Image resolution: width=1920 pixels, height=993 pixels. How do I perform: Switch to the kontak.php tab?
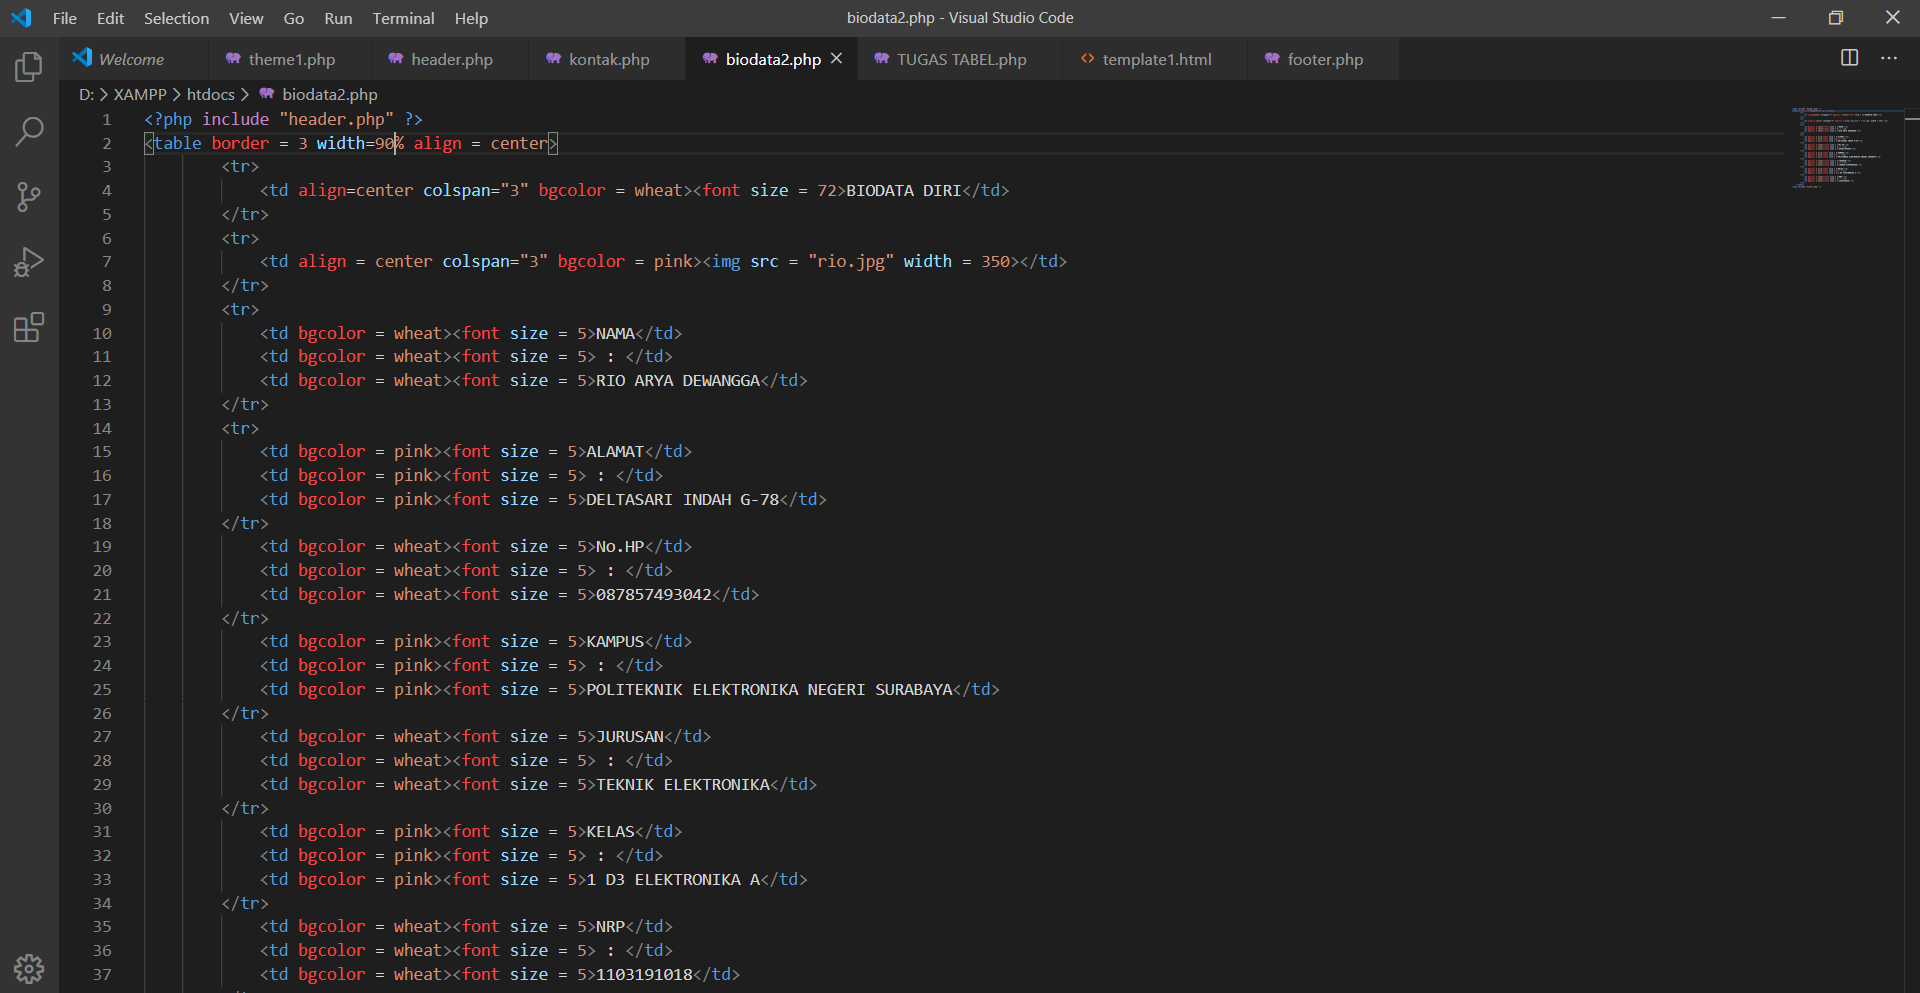608,59
